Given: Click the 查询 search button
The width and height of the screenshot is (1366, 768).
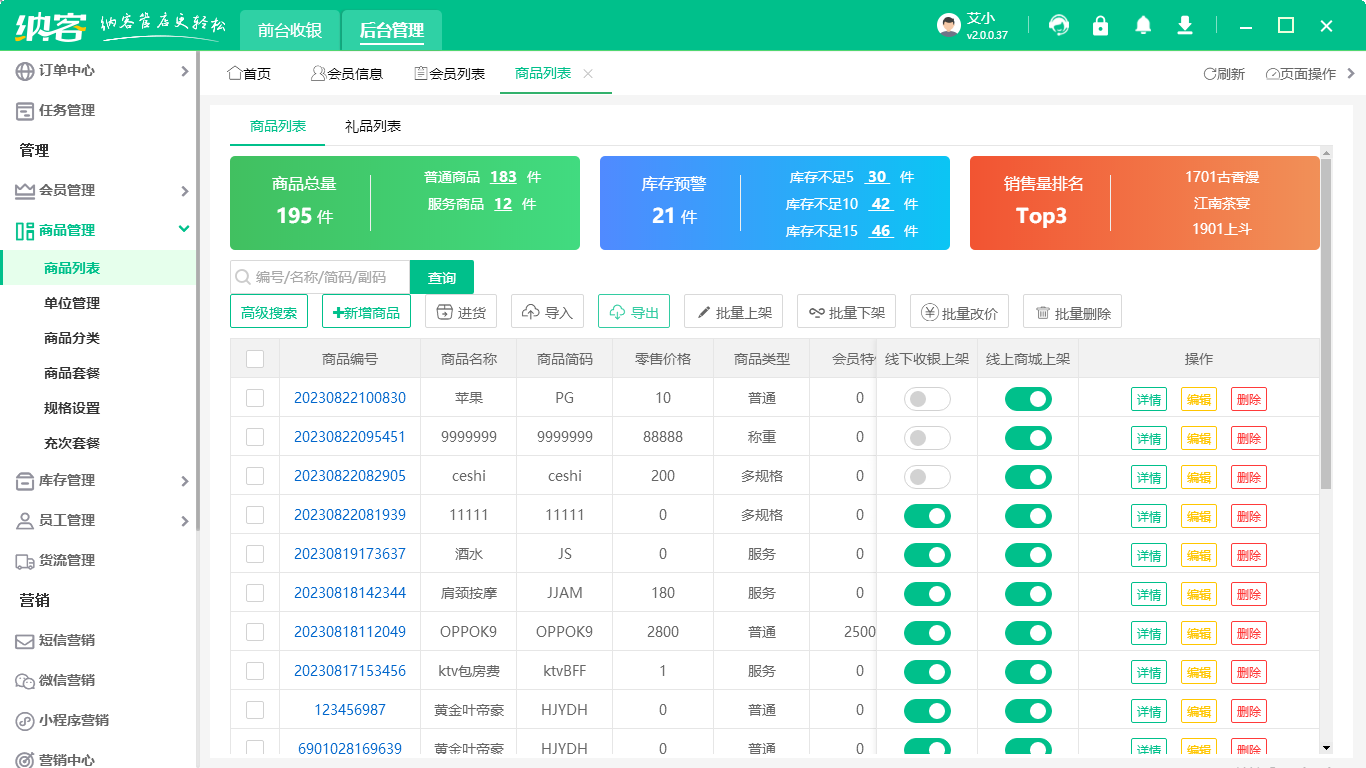Looking at the screenshot, I should point(442,277).
